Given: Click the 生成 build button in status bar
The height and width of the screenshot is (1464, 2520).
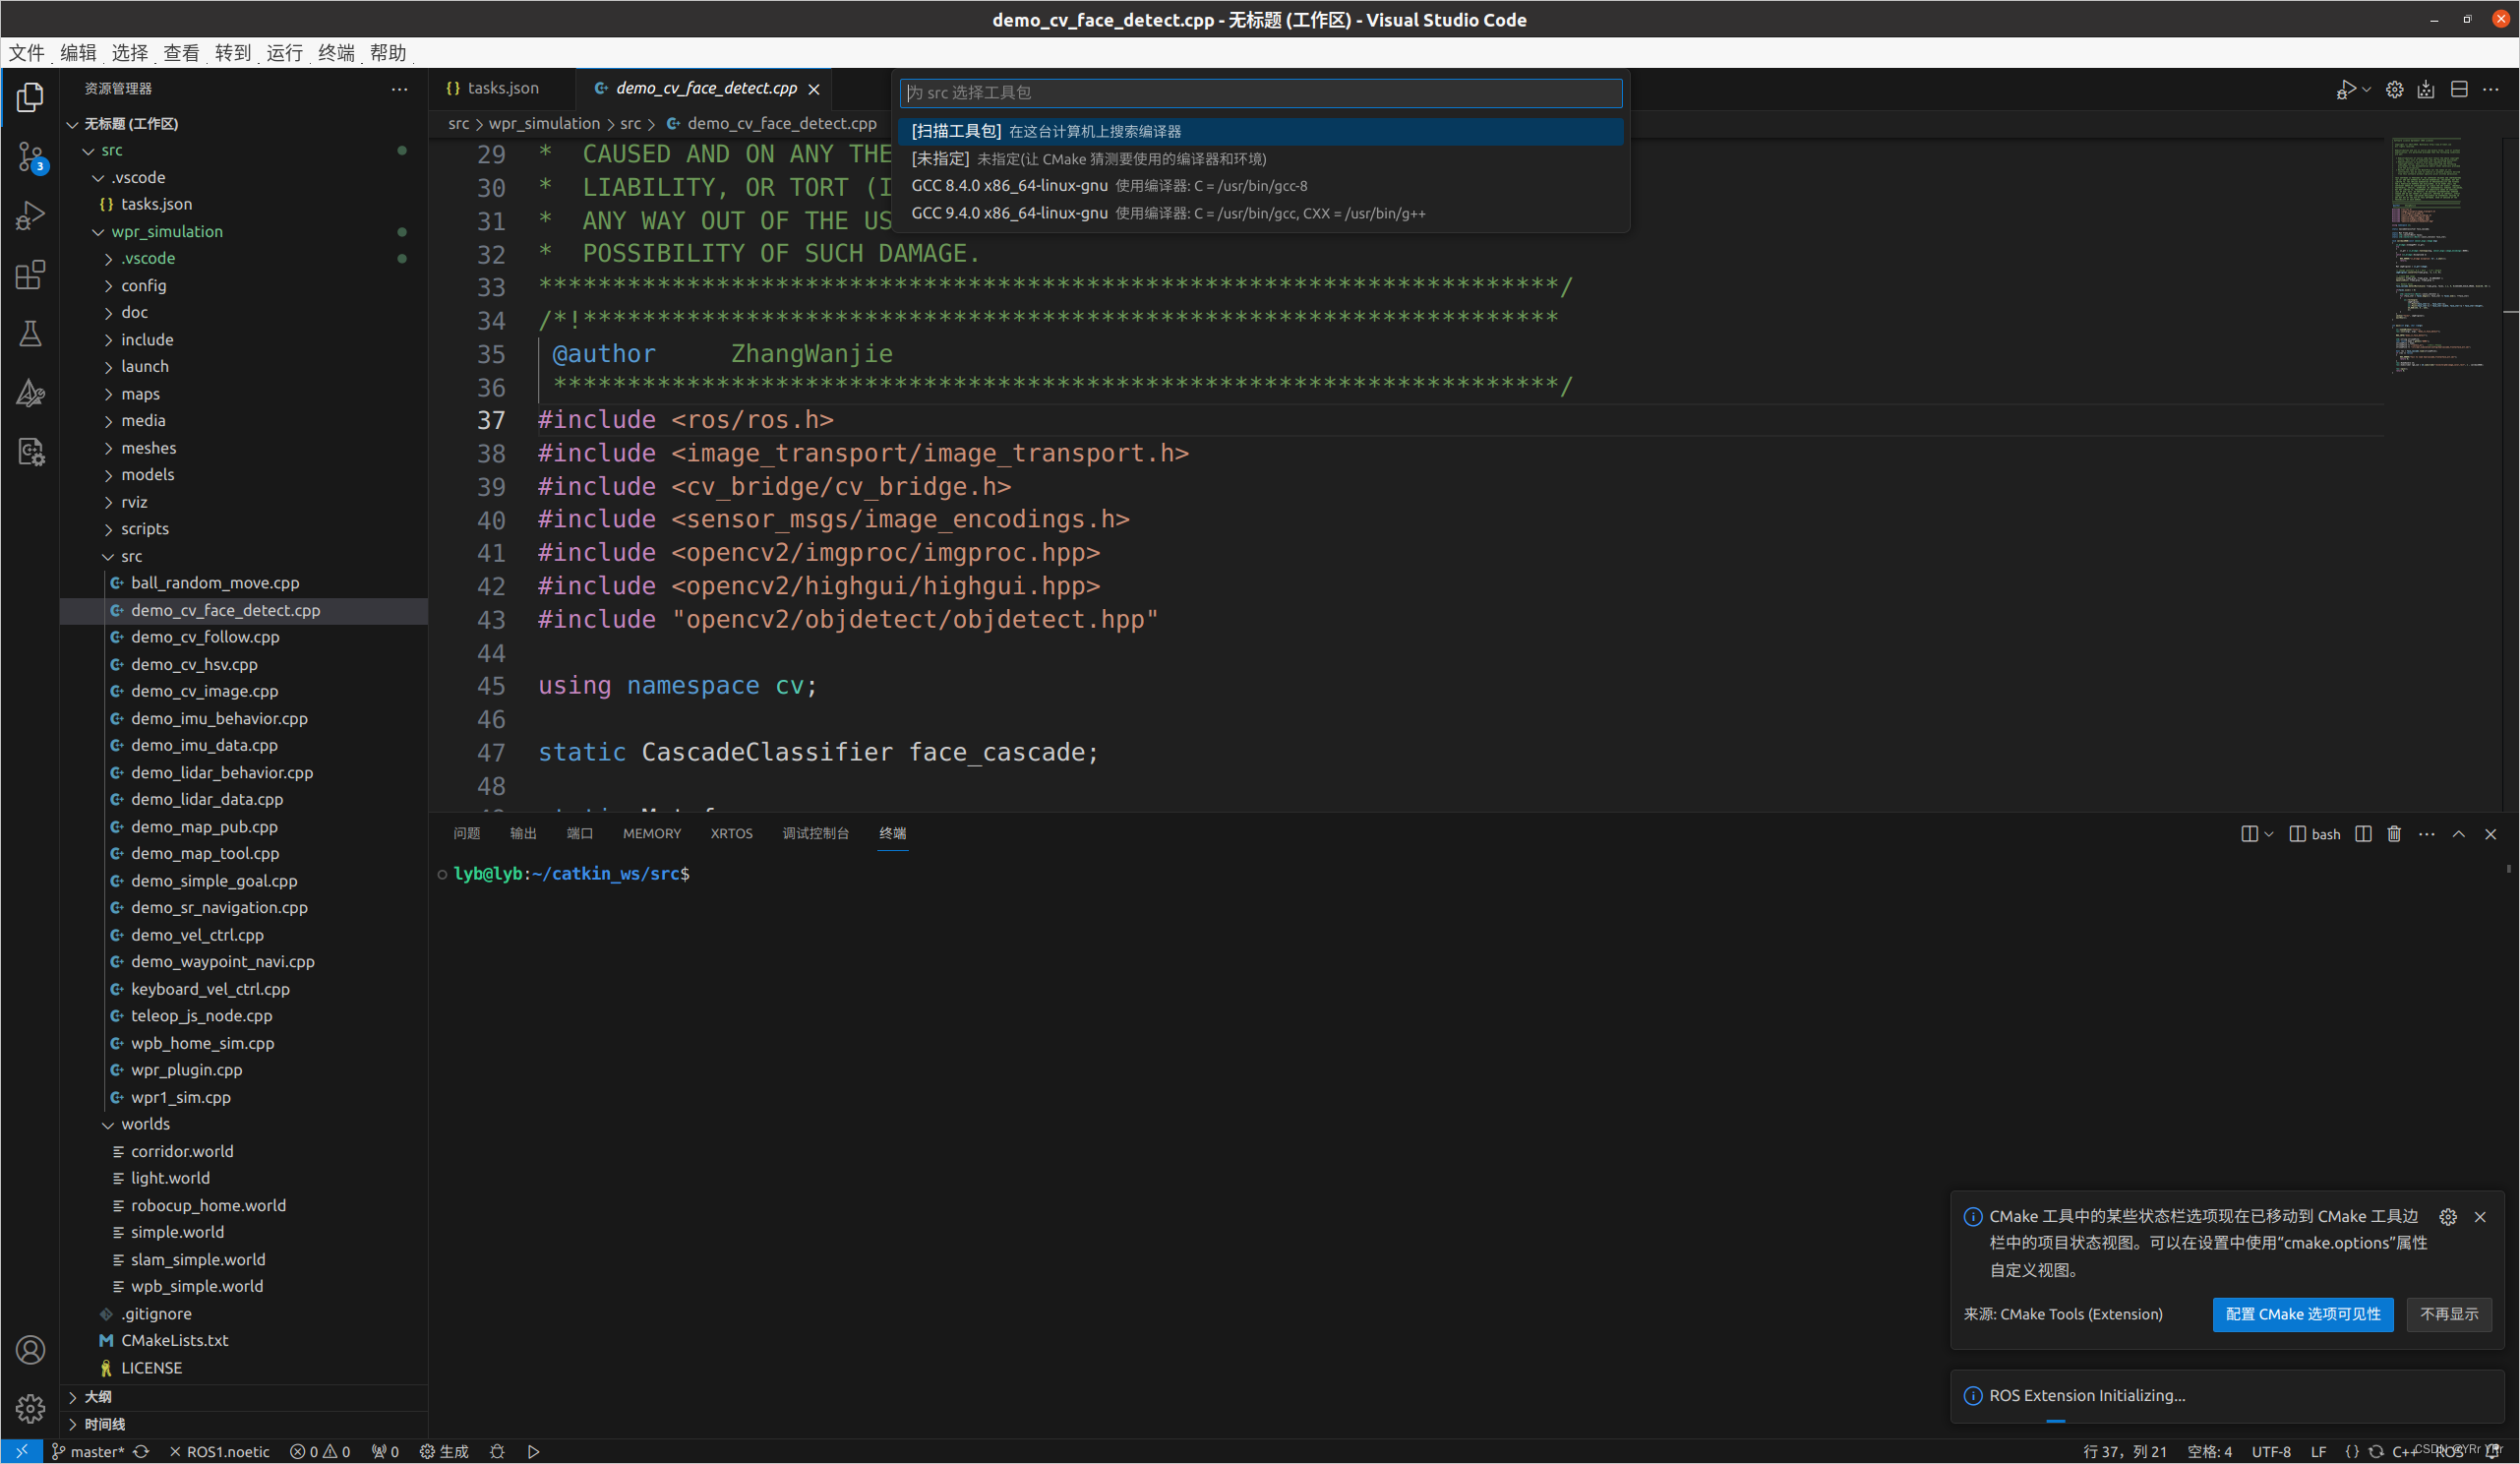Looking at the screenshot, I should pyautogui.click(x=444, y=1451).
